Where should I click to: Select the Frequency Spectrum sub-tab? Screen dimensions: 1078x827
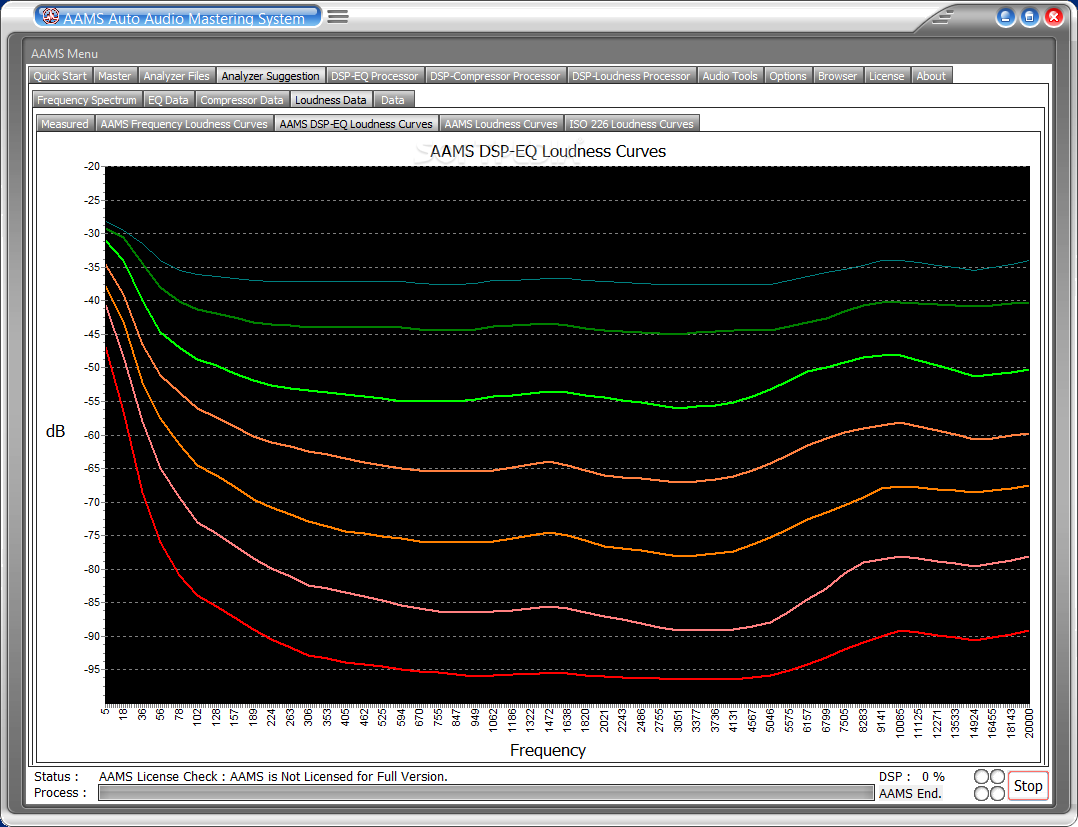click(87, 100)
